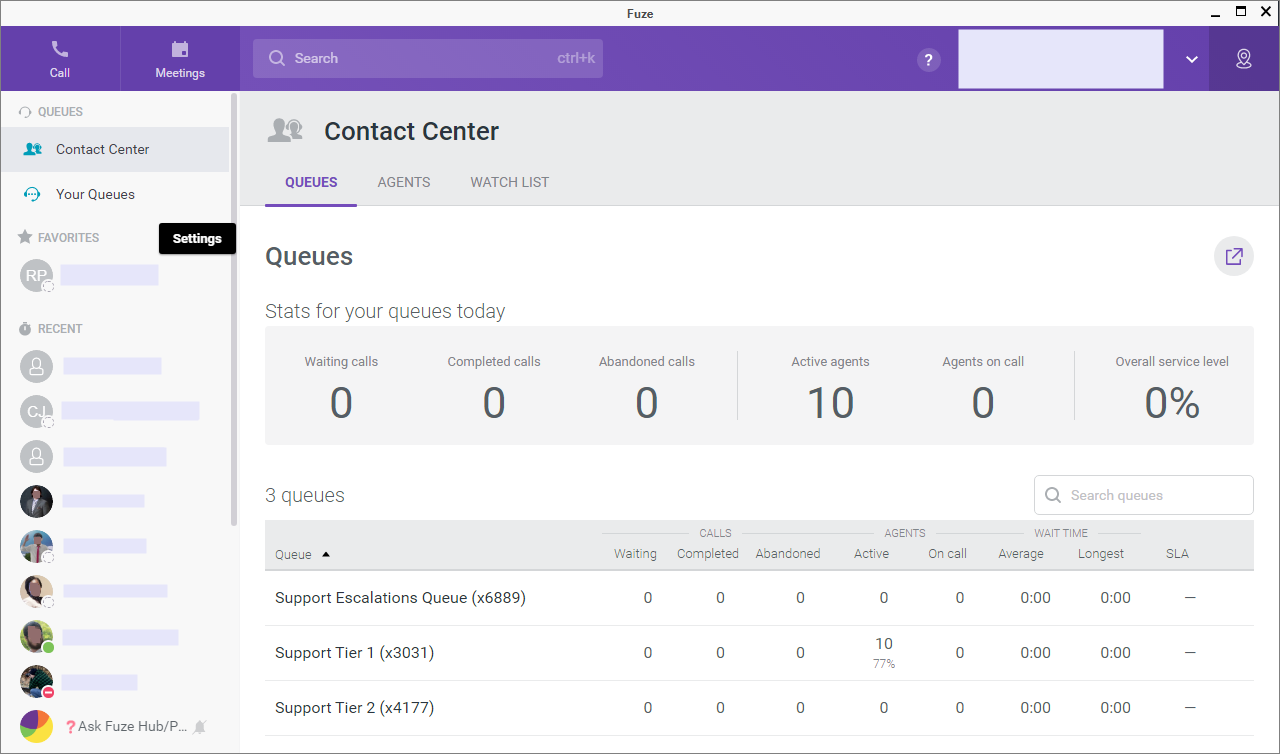Switch to the Agents tab
The height and width of the screenshot is (754, 1280).
click(x=404, y=182)
